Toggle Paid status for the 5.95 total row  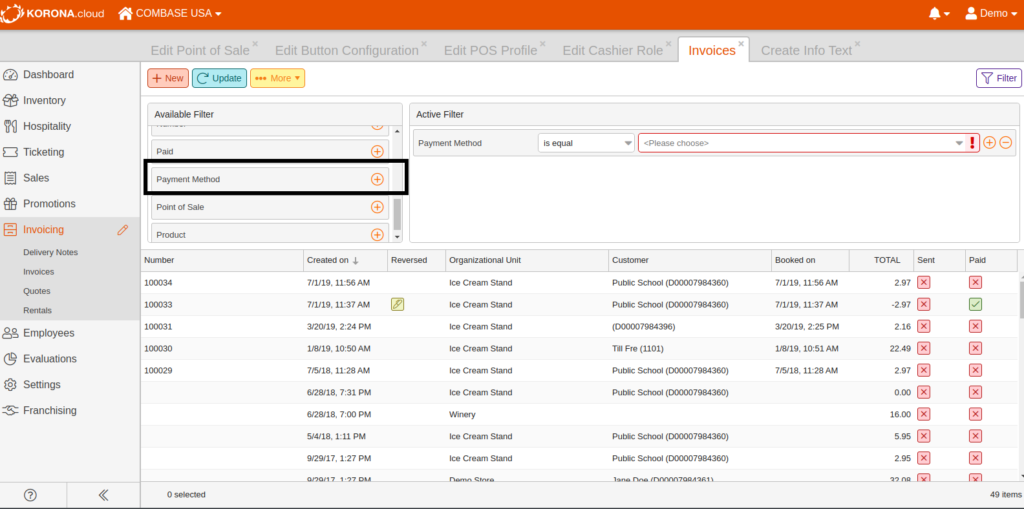tap(975, 436)
